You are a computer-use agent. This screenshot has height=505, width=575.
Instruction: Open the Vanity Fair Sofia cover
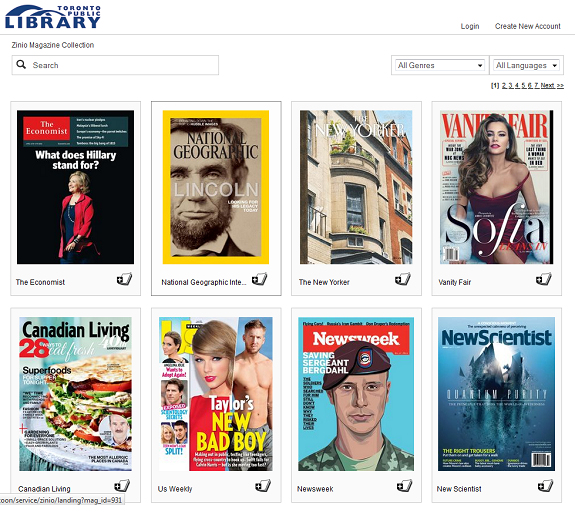[497, 187]
